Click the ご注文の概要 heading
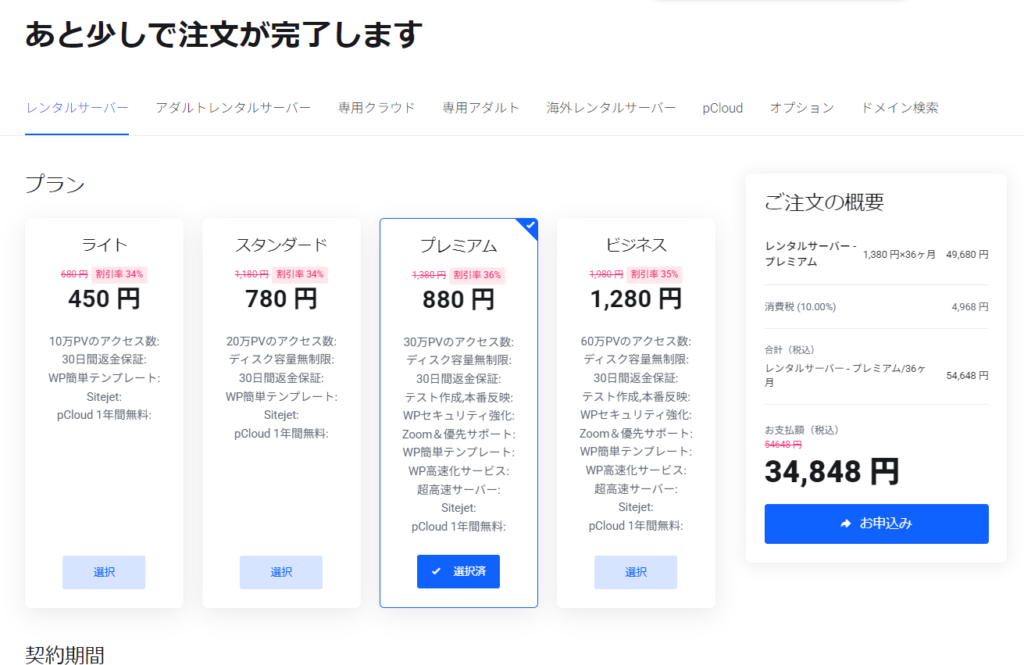Viewport: 1024px width, 665px height. (824, 202)
